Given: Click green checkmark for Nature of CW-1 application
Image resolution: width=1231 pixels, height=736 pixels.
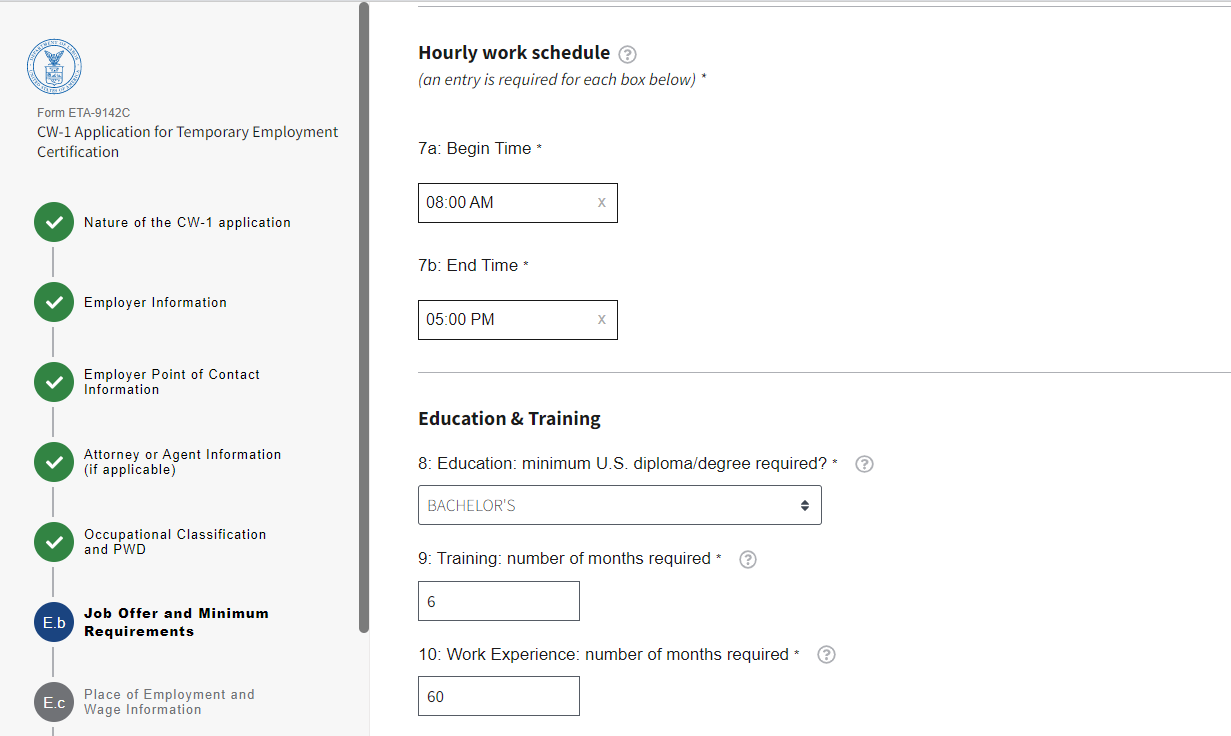Looking at the screenshot, I should tap(54, 222).
